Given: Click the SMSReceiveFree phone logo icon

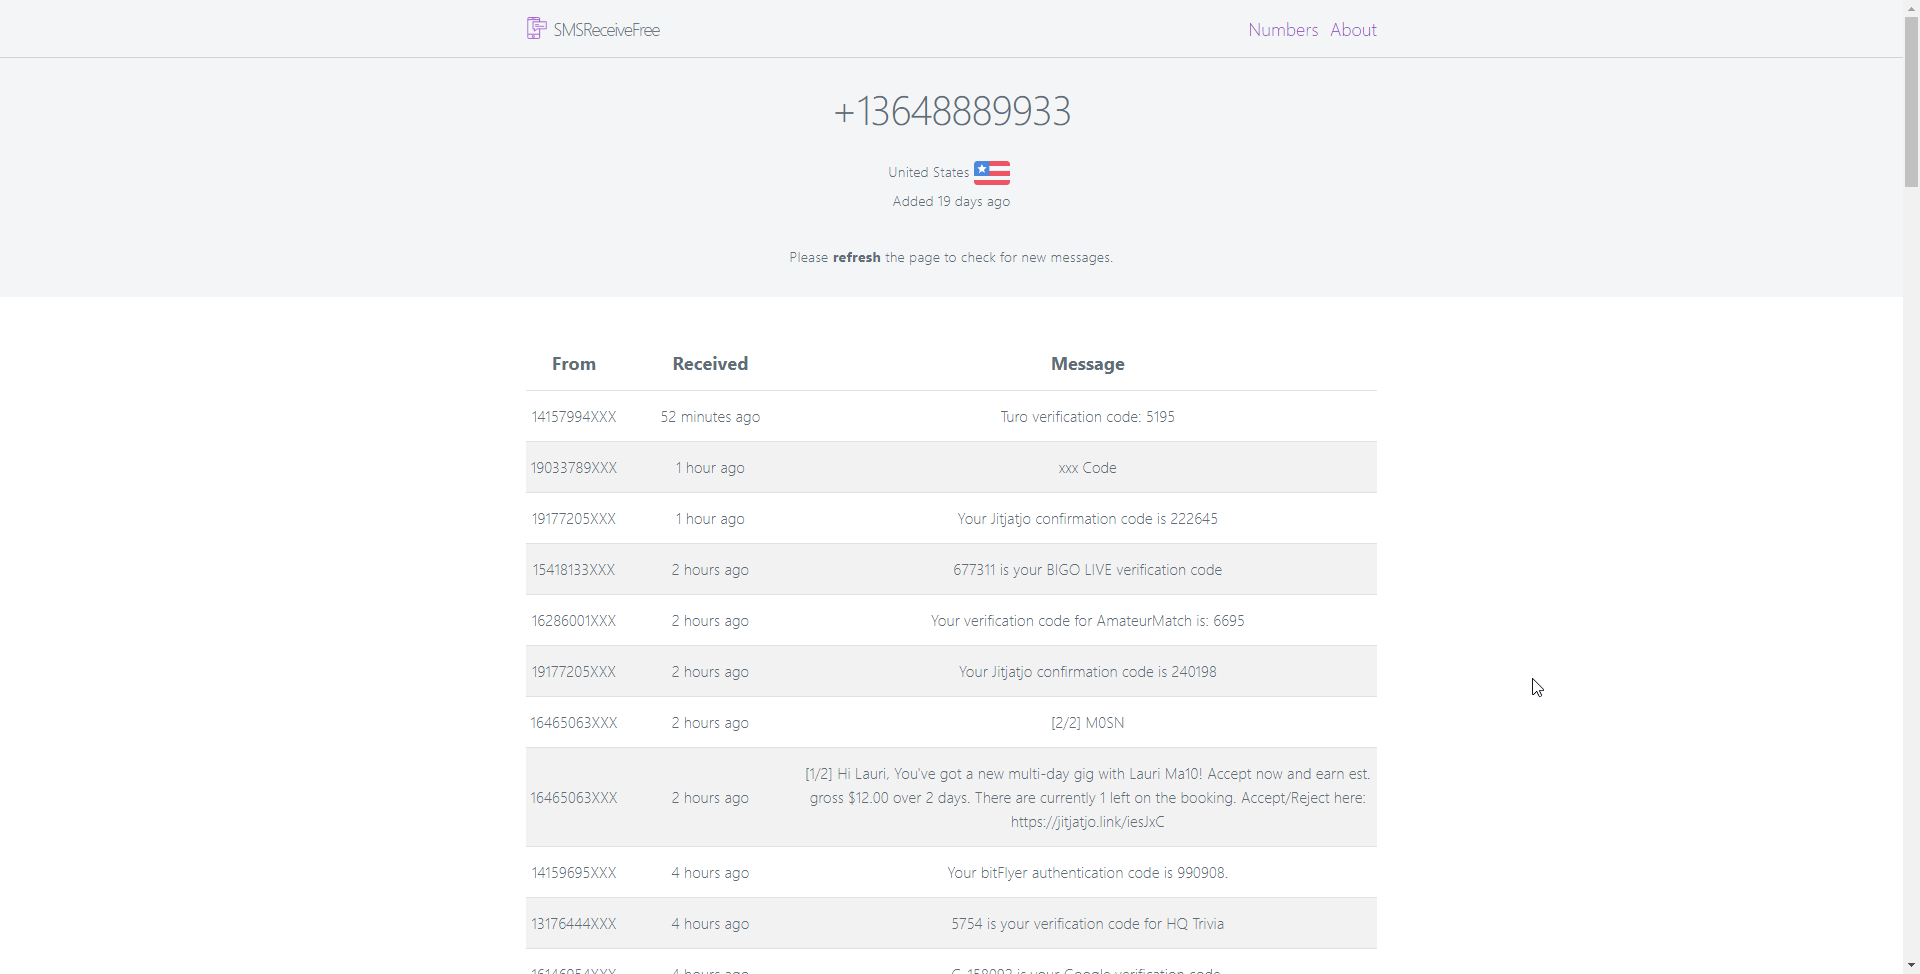Looking at the screenshot, I should tap(537, 28).
